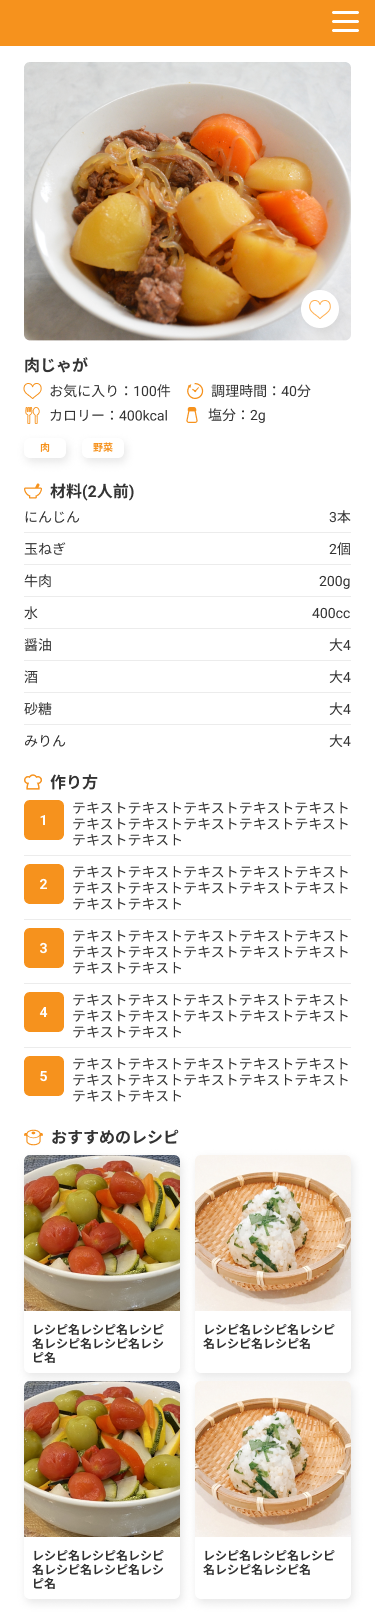375x1623 pixels.
Task: Open the first rice ball recipe thumbnail
Action: (x=273, y=1233)
